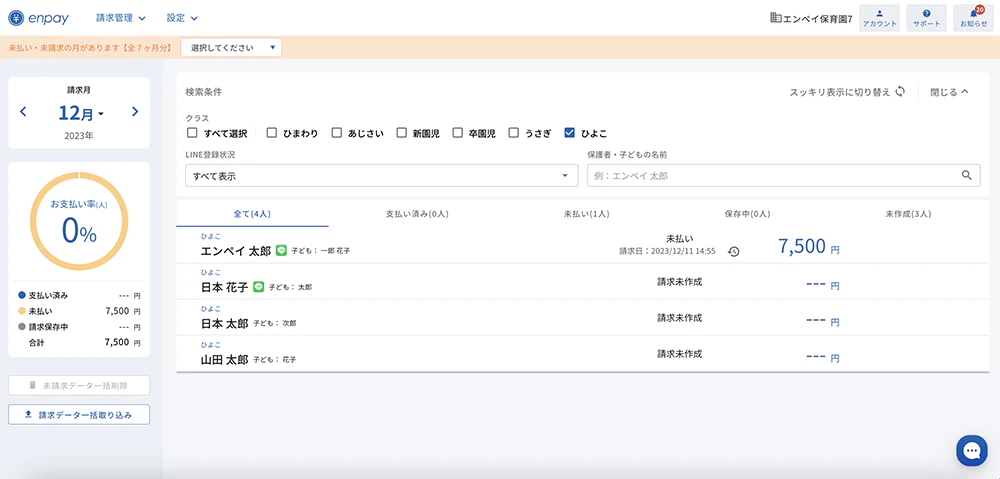Viewport: 1000px width, 479px height.
Task: Click the お支払い率 donut chart
Action: 79,221
